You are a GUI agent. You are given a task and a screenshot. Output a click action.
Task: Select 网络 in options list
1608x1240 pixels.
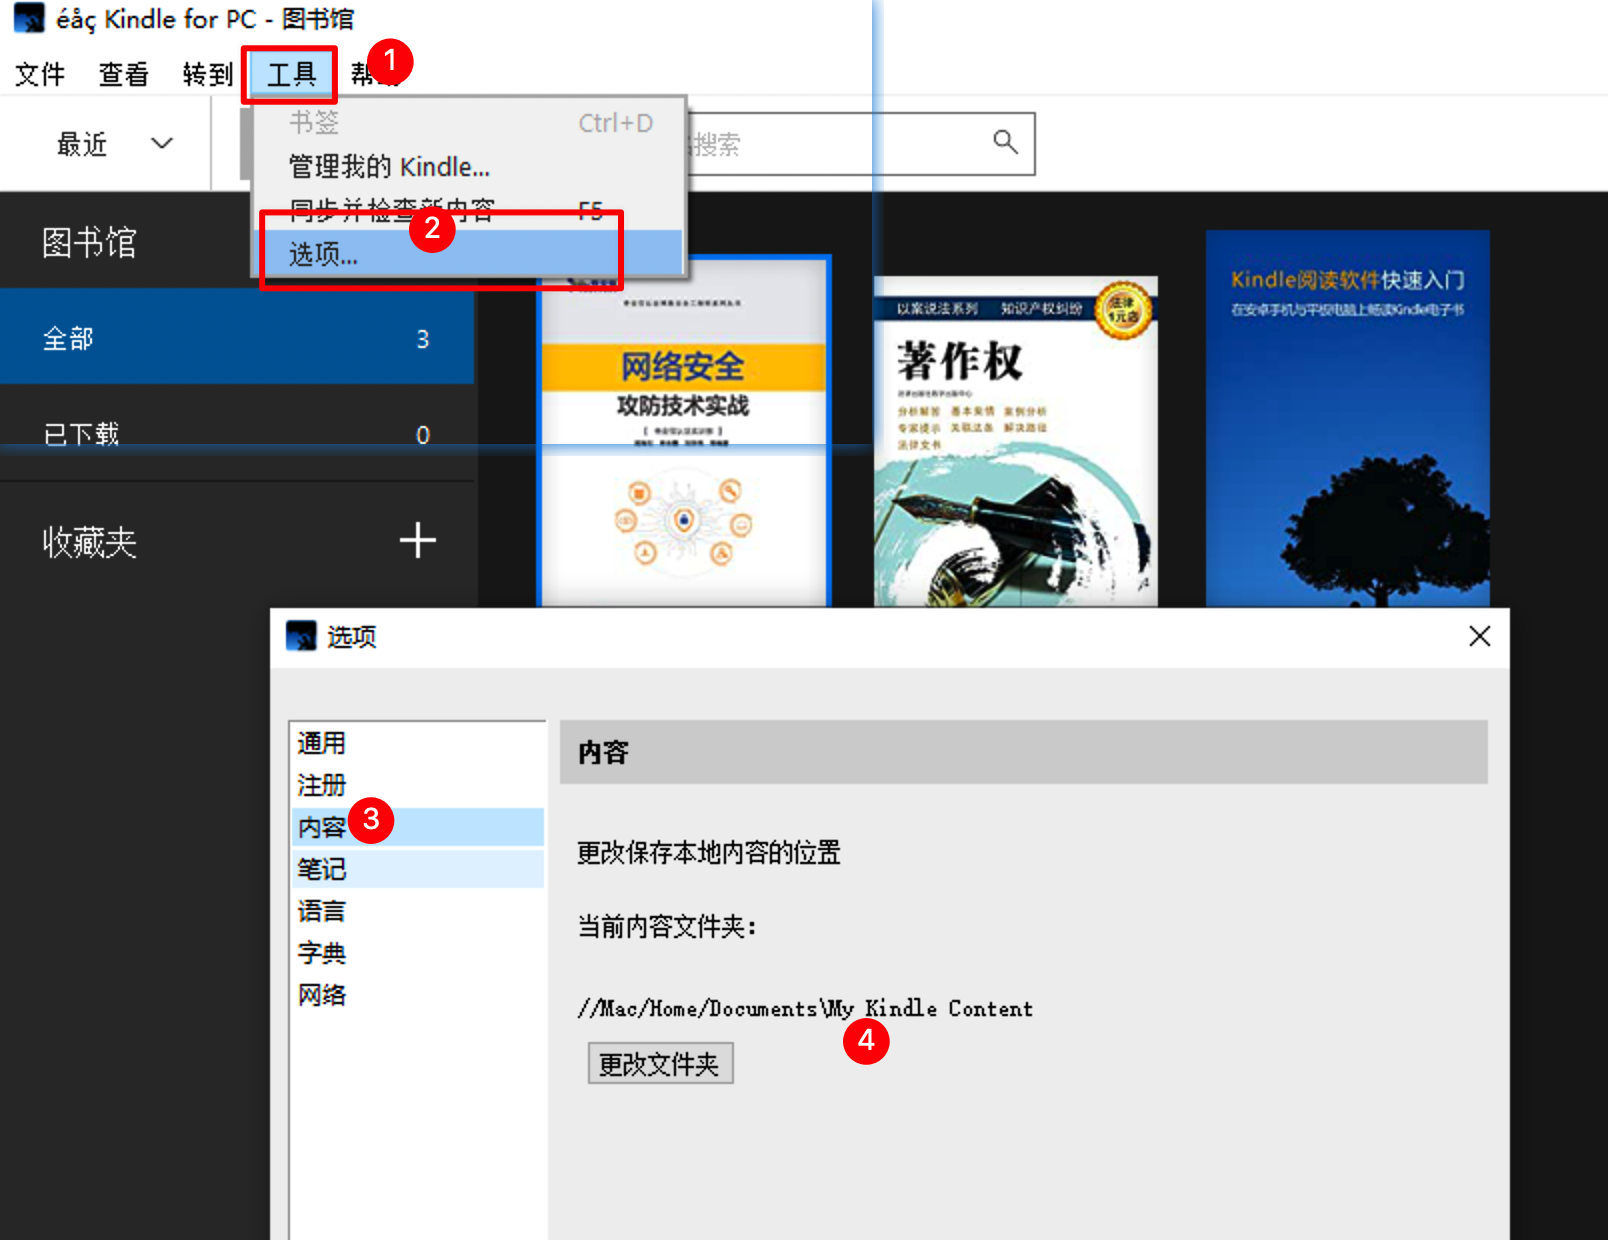(x=418, y=995)
